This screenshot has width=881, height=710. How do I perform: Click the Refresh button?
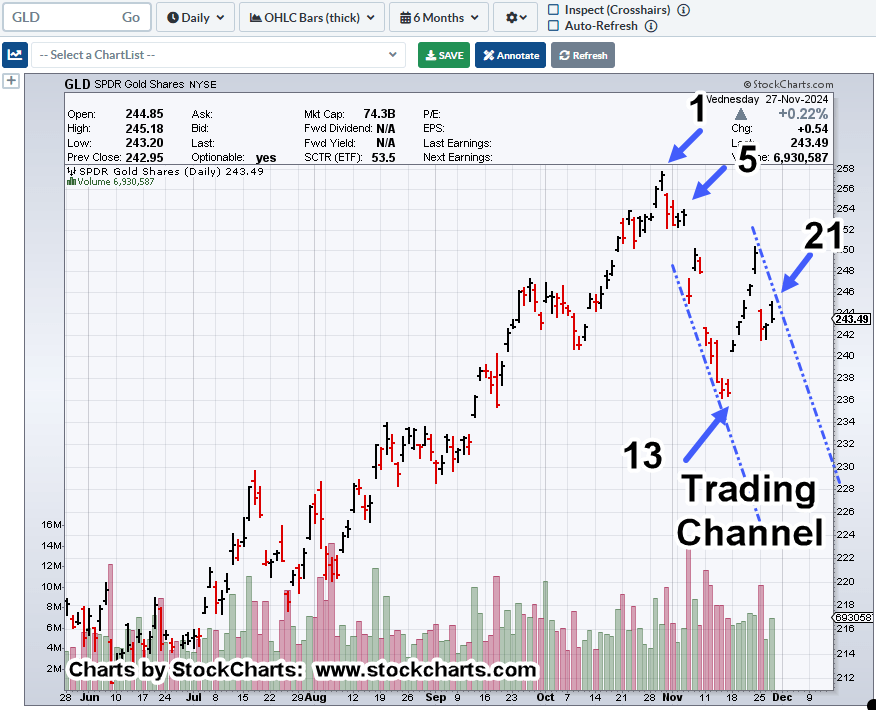click(582, 55)
